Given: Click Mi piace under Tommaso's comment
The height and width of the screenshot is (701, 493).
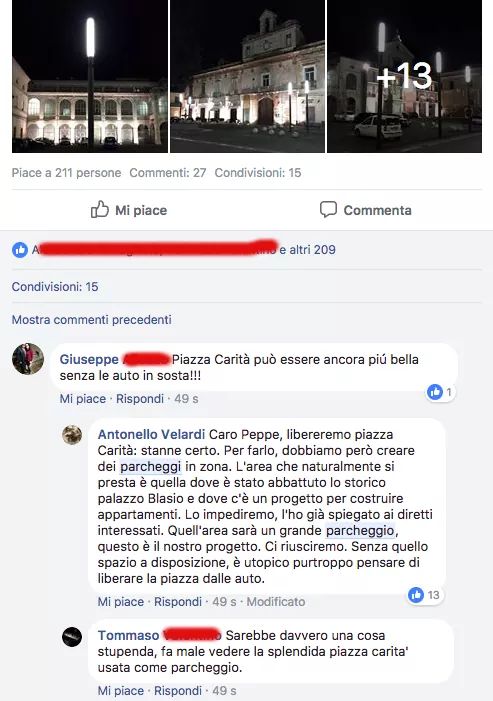Looking at the screenshot, I should tap(121, 691).
